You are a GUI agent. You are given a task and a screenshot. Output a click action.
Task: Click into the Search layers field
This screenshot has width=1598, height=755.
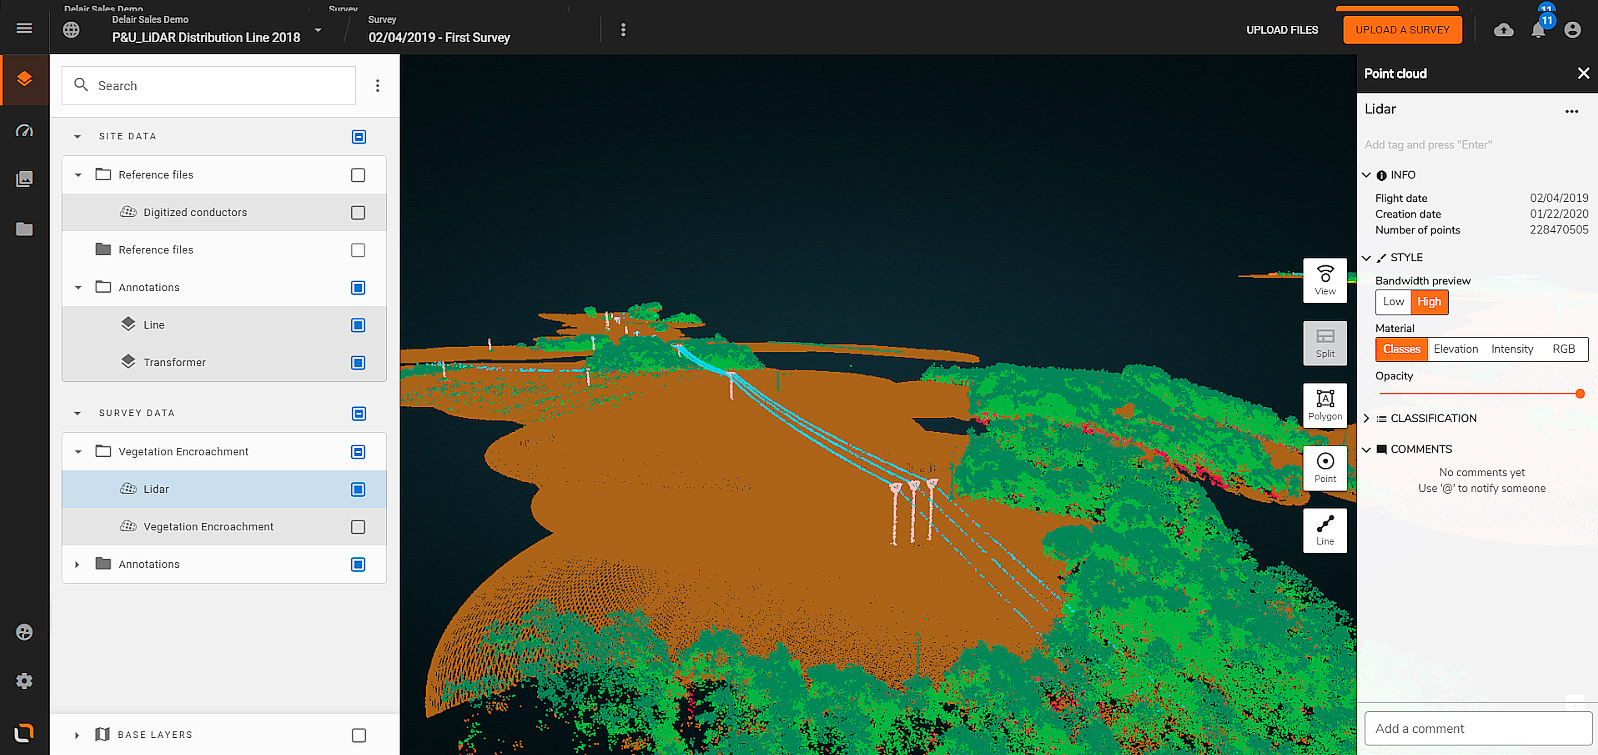coord(209,86)
